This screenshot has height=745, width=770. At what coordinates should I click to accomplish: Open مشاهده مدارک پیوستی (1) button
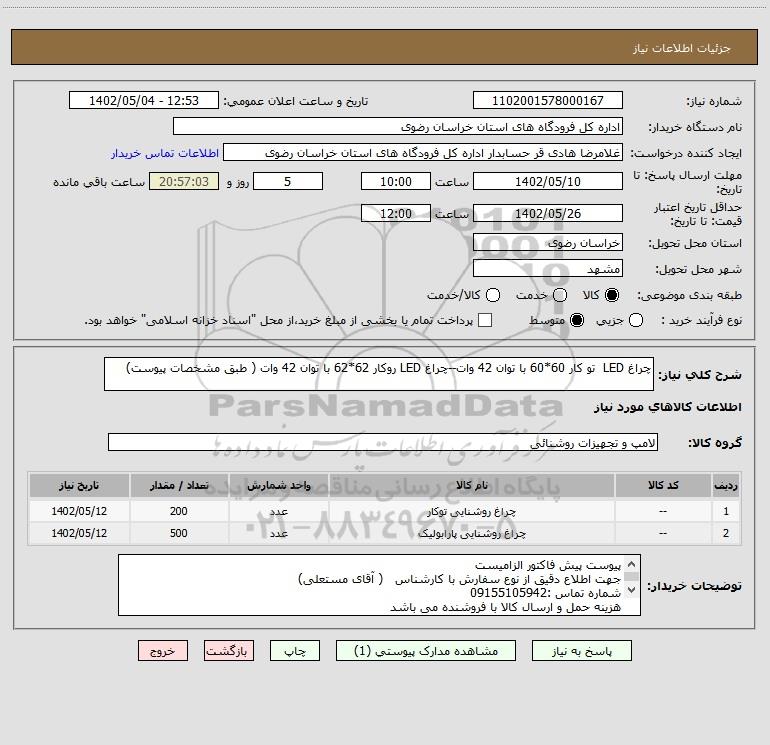426,651
